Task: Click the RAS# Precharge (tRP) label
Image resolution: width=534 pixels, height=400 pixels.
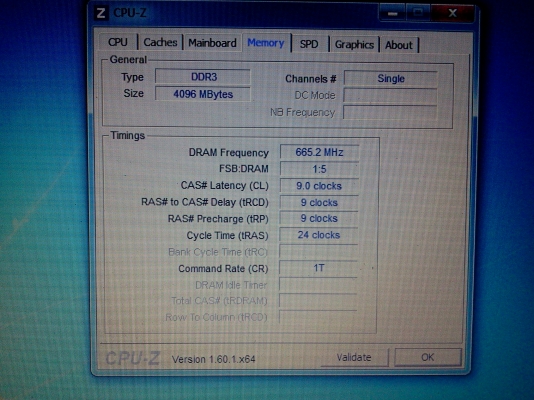Action: tap(218, 219)
